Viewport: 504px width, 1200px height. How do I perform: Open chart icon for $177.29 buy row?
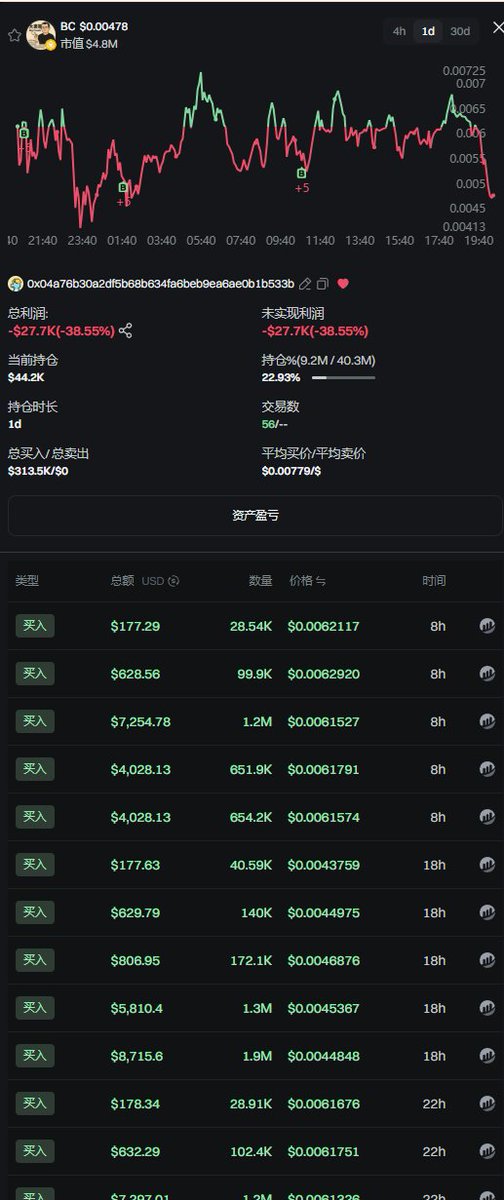point(487,626)
